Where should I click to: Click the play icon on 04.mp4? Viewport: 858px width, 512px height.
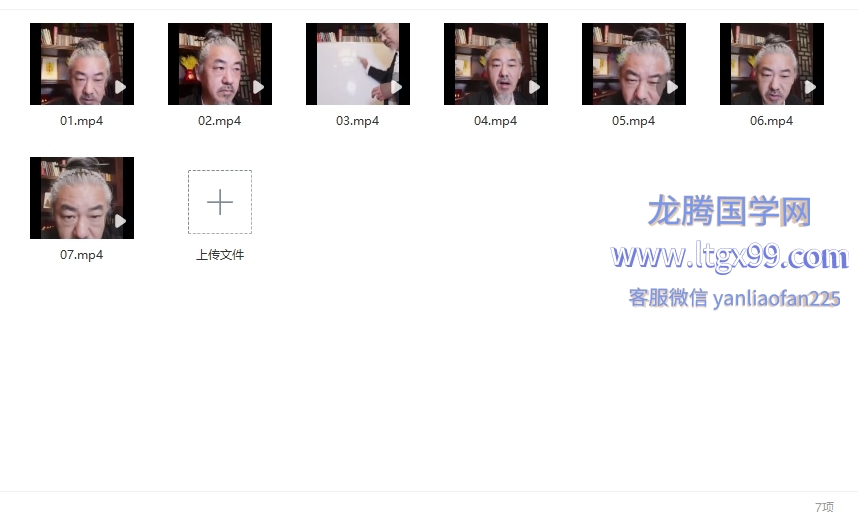[534, 87]
